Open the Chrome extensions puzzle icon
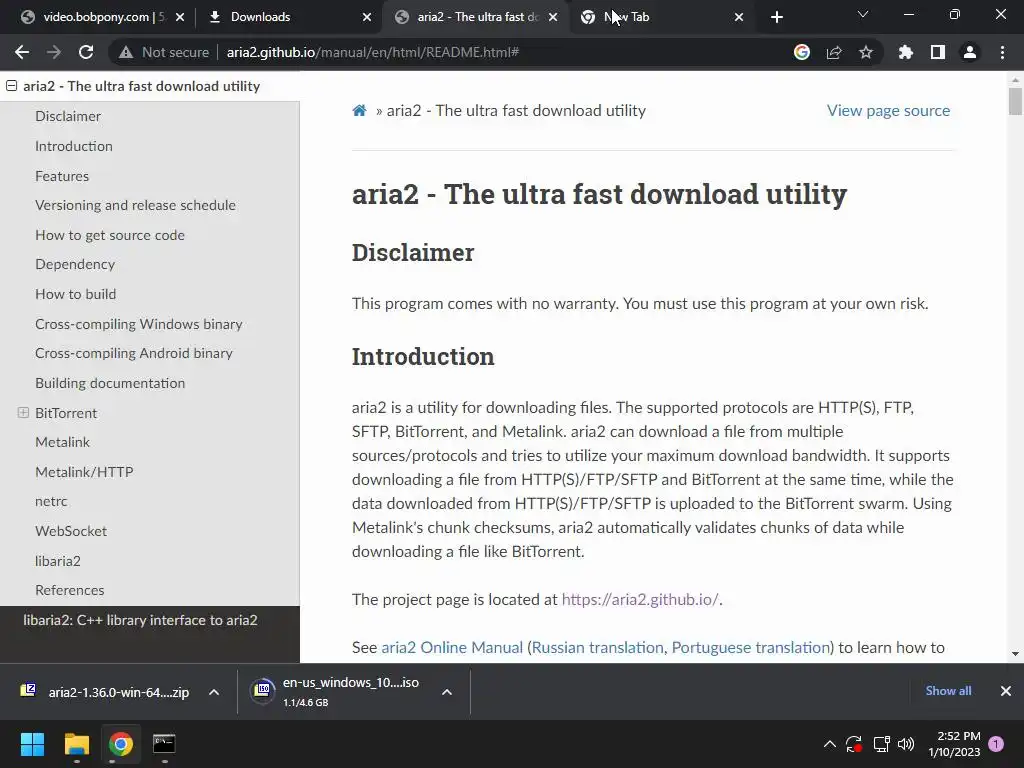The width and height of the screenshot is (1024, 768). pyautogui.click(x=905, y=52)
